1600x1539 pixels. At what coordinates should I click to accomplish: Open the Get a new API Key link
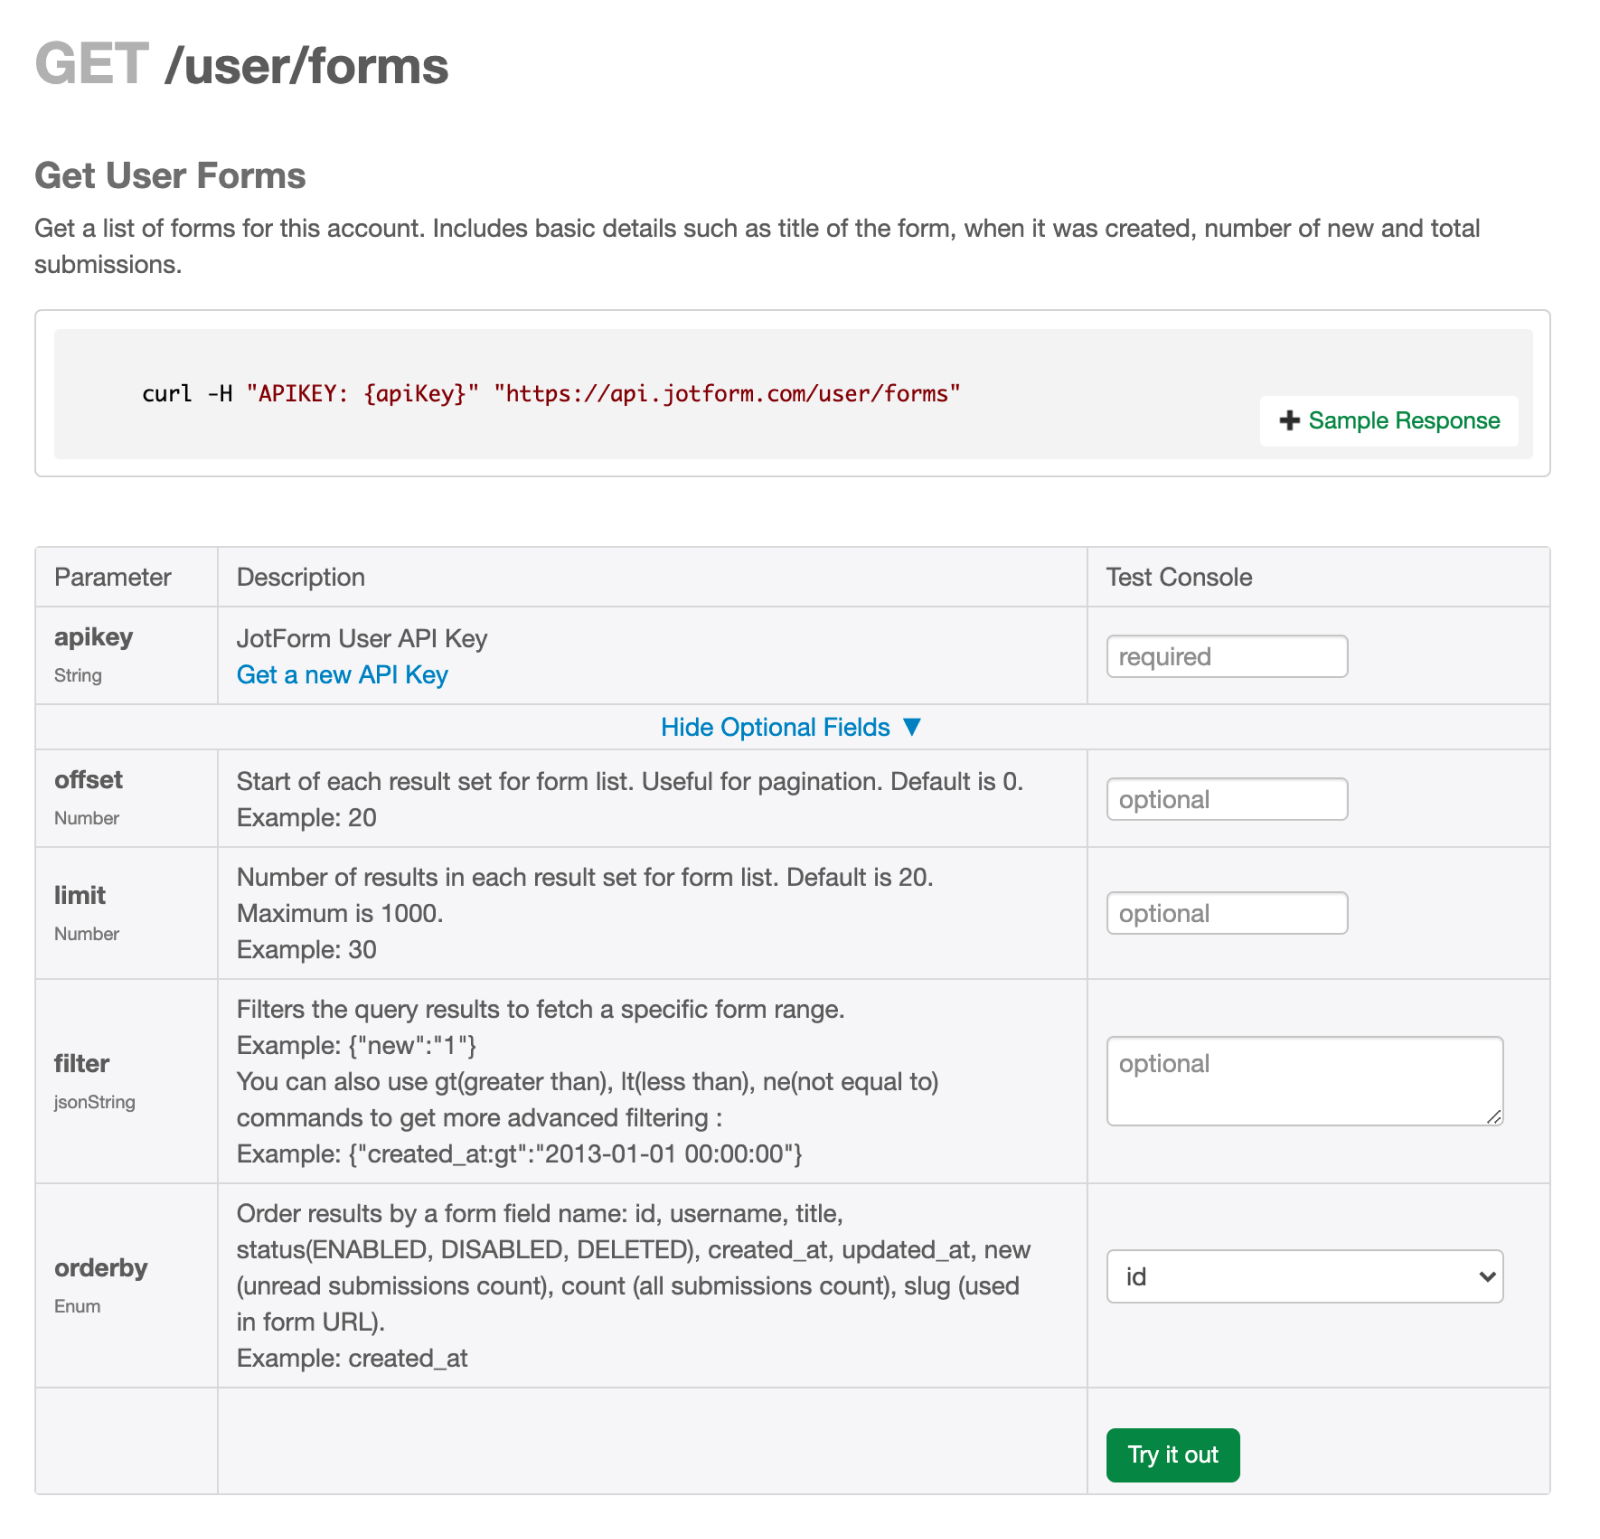click(x=341, y=675)
